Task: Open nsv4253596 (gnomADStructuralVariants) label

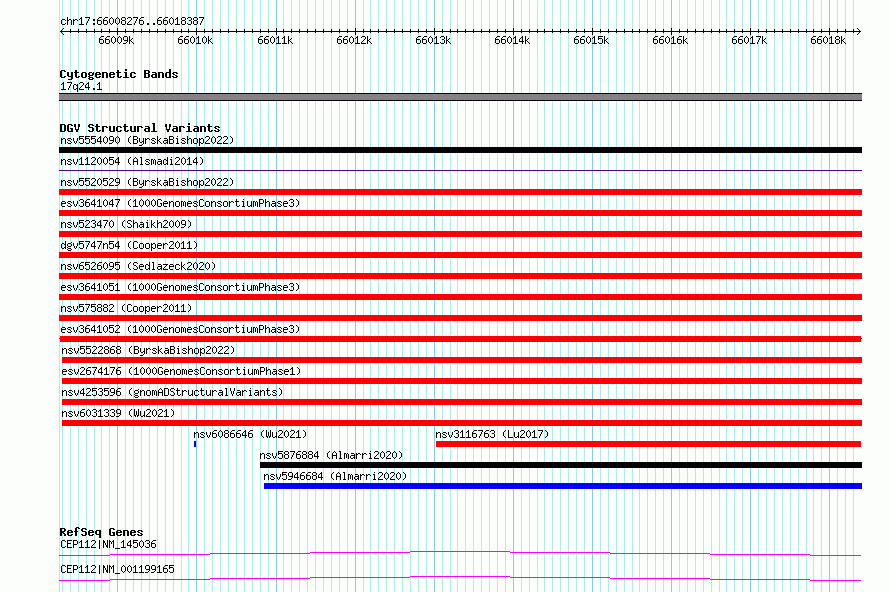Action: (x=172, y=392)
